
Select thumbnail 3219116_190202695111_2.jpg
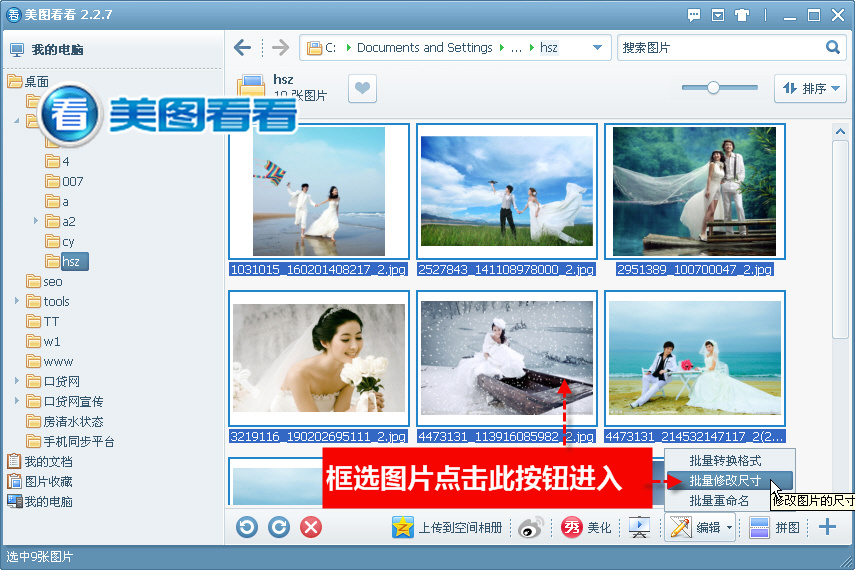coord(318,358)
